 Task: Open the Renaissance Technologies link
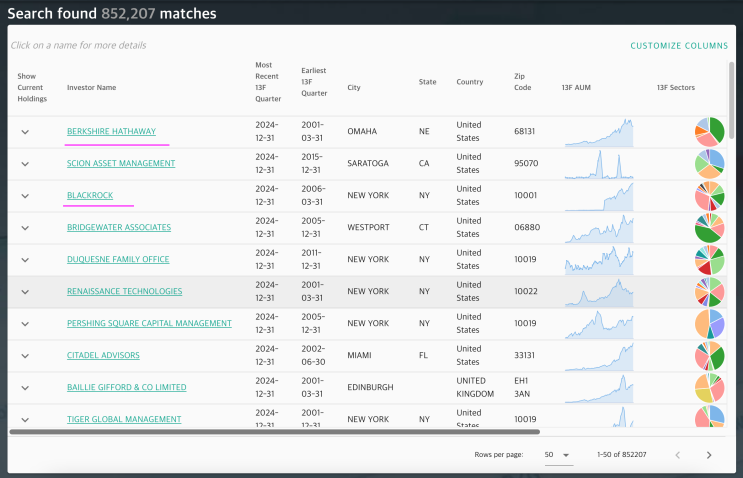point(125,291)
